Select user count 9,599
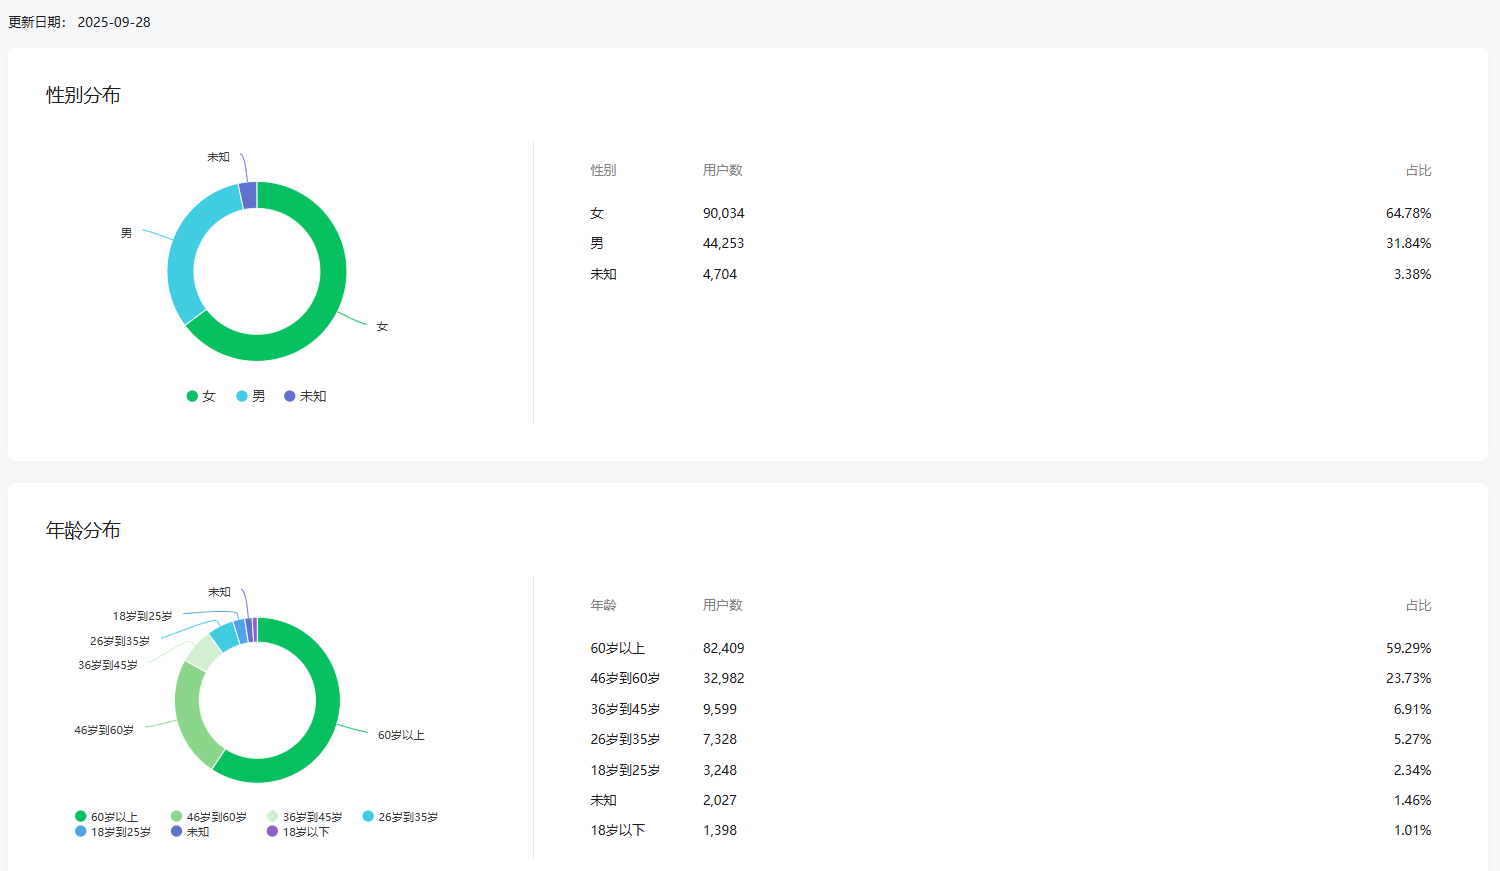The width and height of the screenshot is (1500, 871). point(719,709)
